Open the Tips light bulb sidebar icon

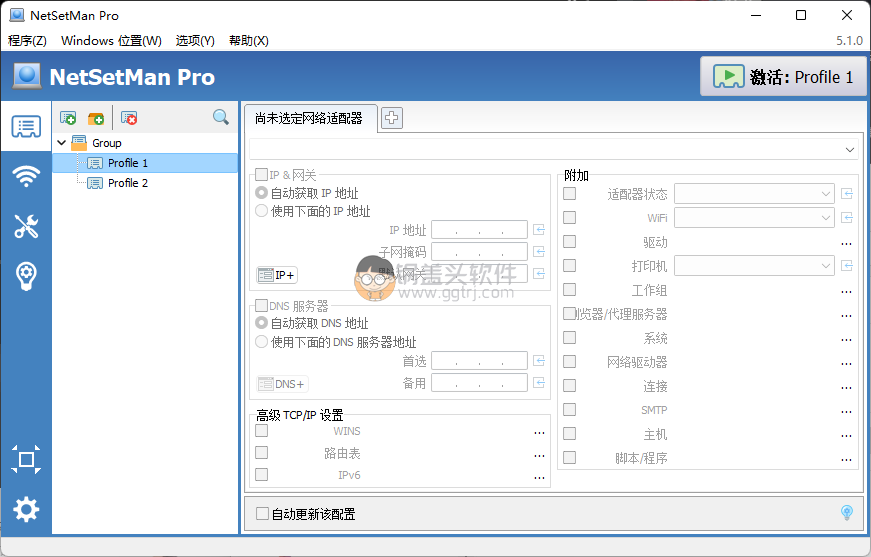click(26, 275)
